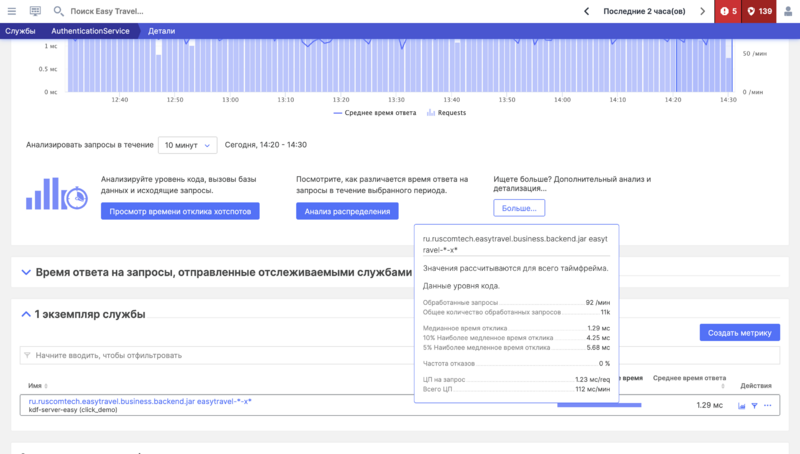
Task: Click the dashboard monitor icon in top bar
Action: point(35,11)
